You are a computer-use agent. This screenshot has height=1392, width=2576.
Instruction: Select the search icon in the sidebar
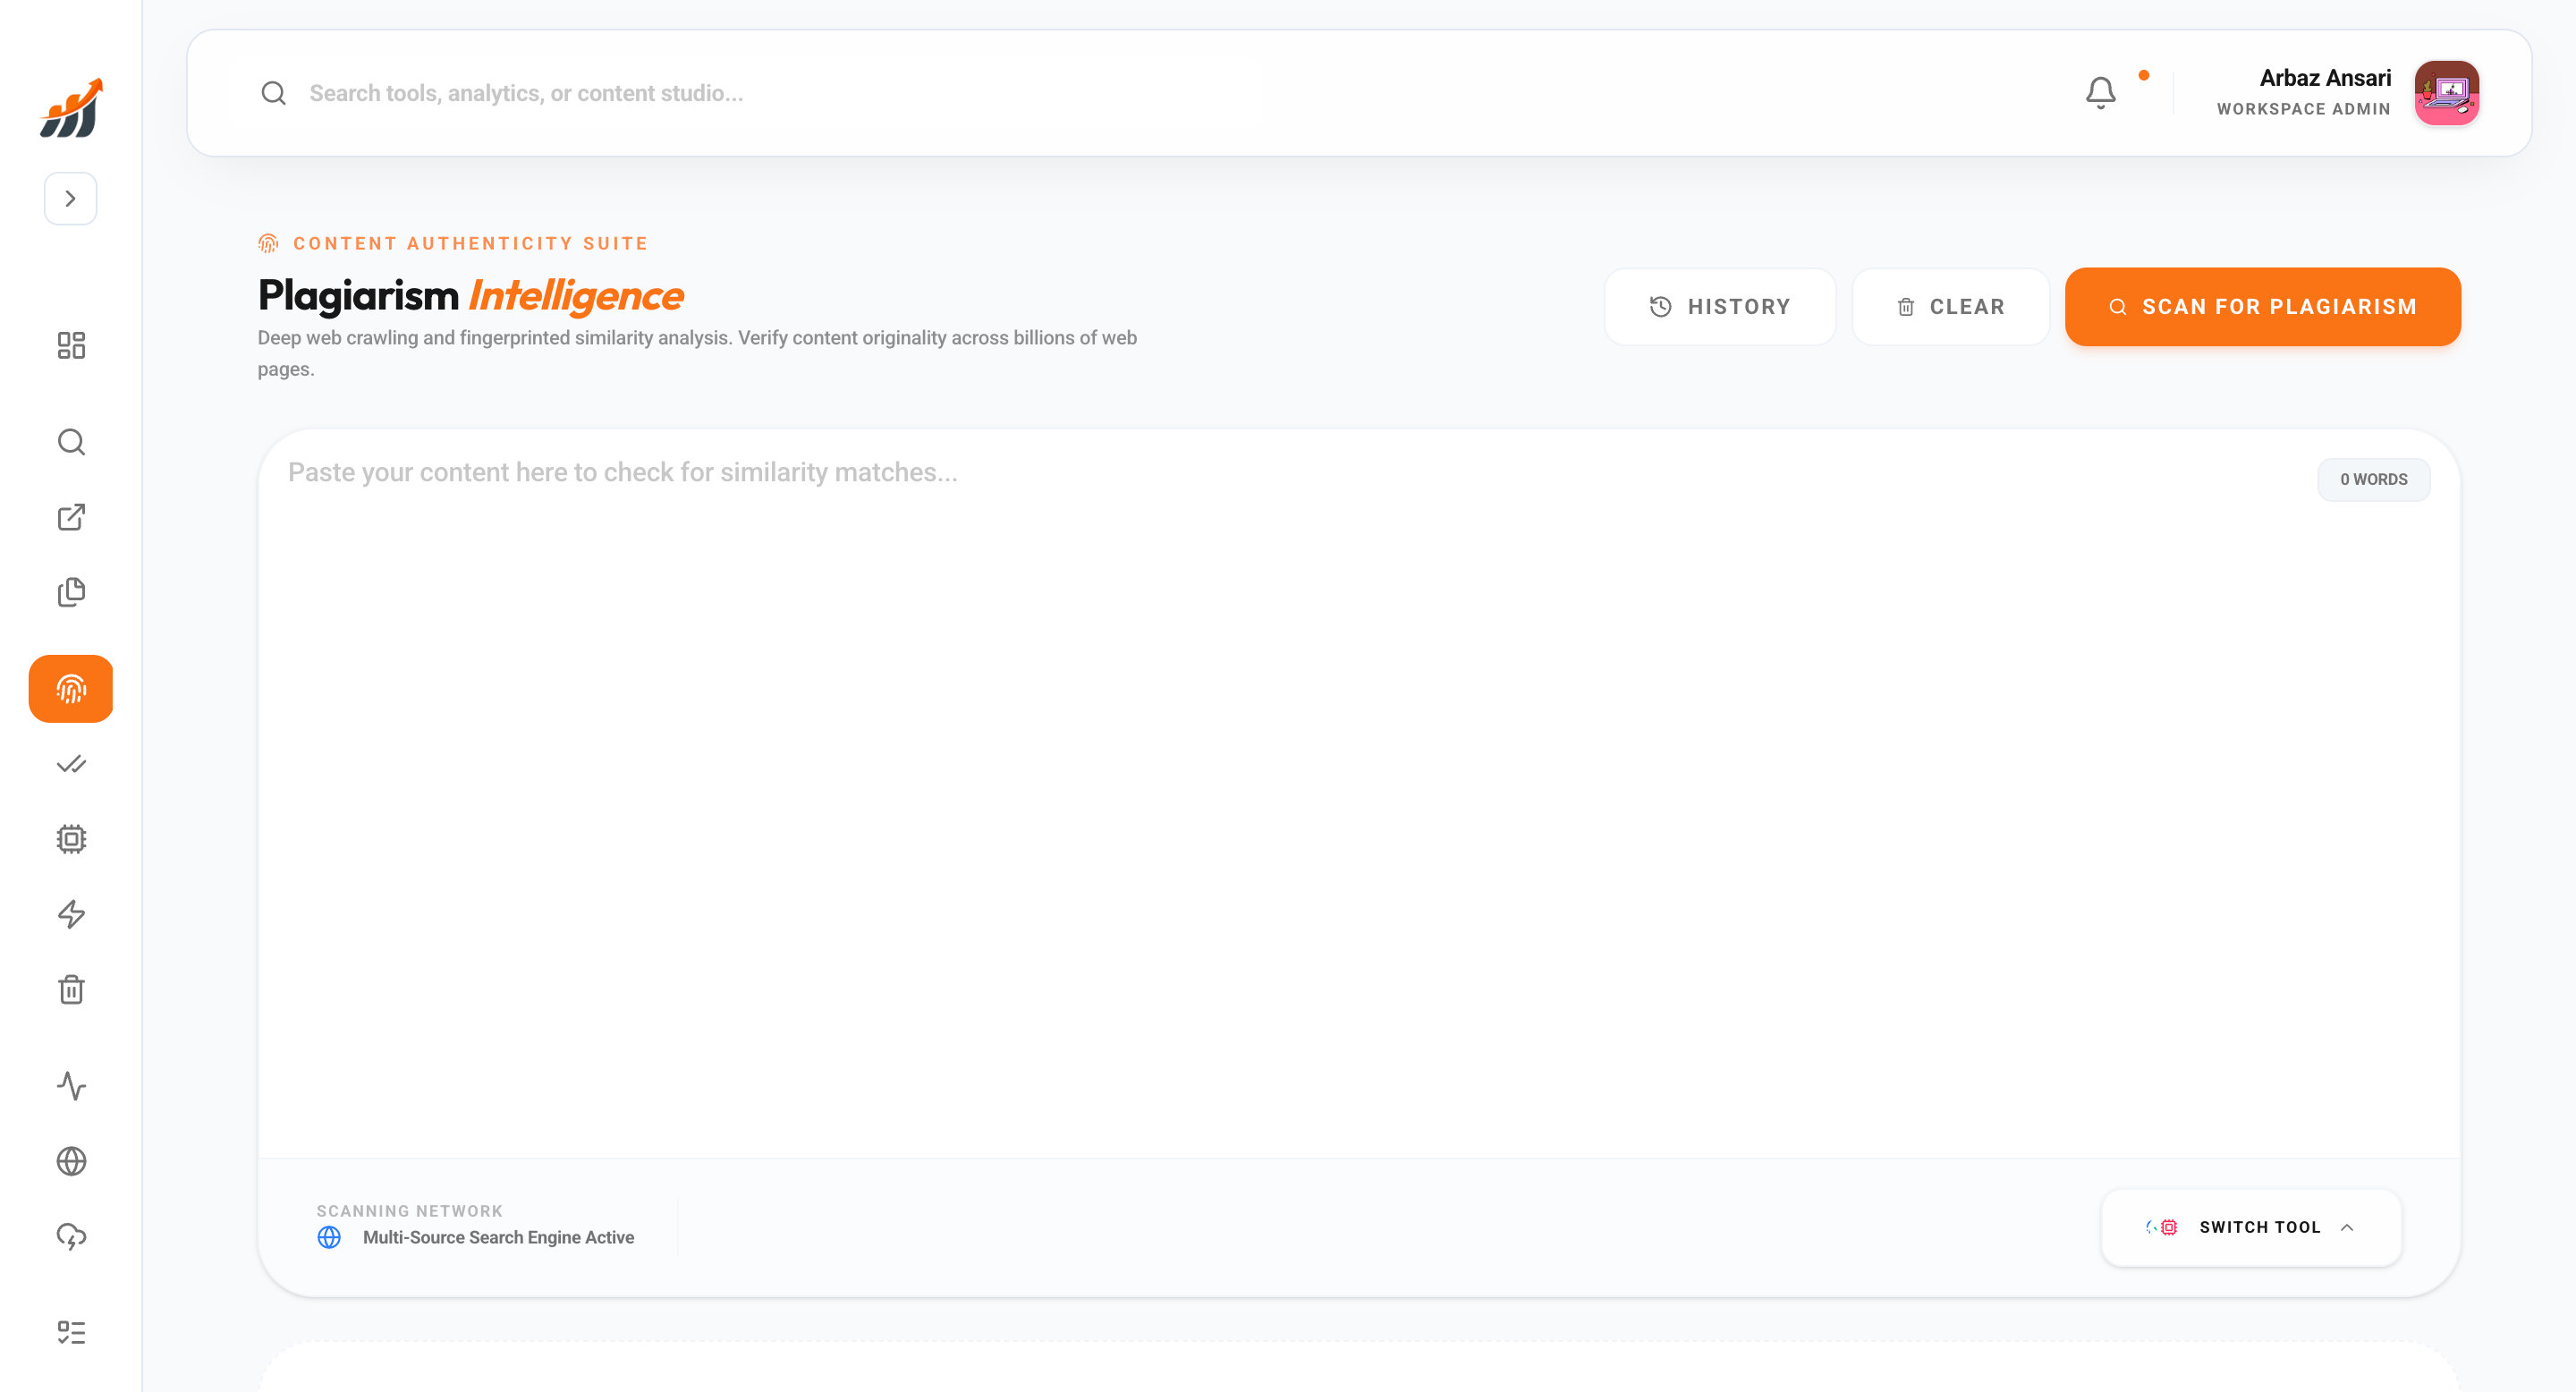tap(70, 441)
